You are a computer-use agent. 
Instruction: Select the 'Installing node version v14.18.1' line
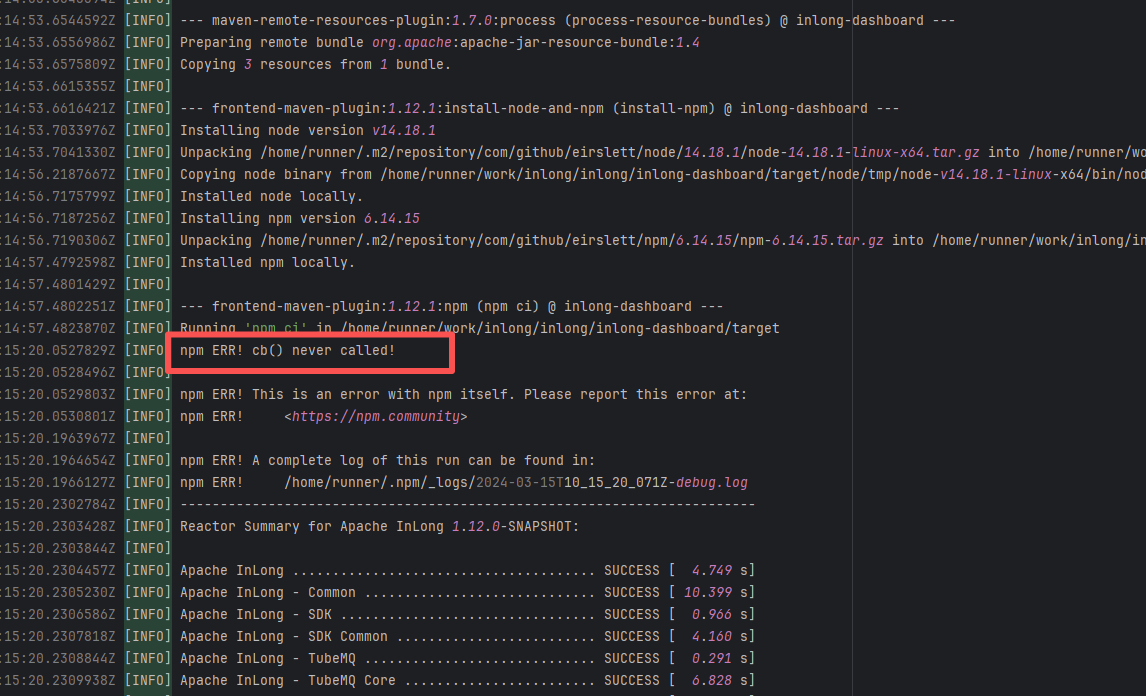(307, 130)
